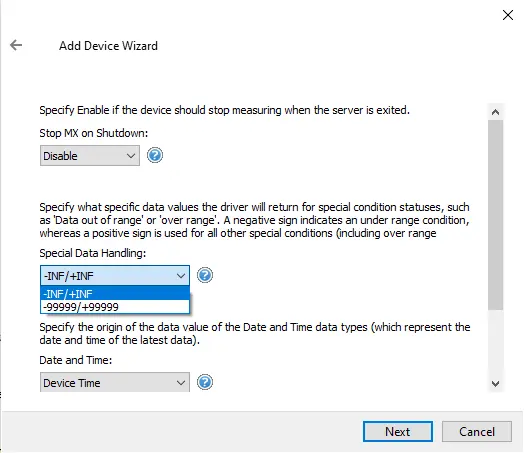Click the Date and Time label

76,360
